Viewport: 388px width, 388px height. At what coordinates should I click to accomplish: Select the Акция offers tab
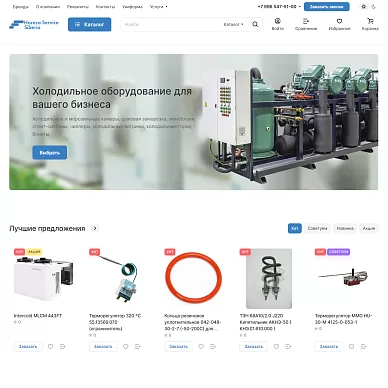click(x=369, y=228)
